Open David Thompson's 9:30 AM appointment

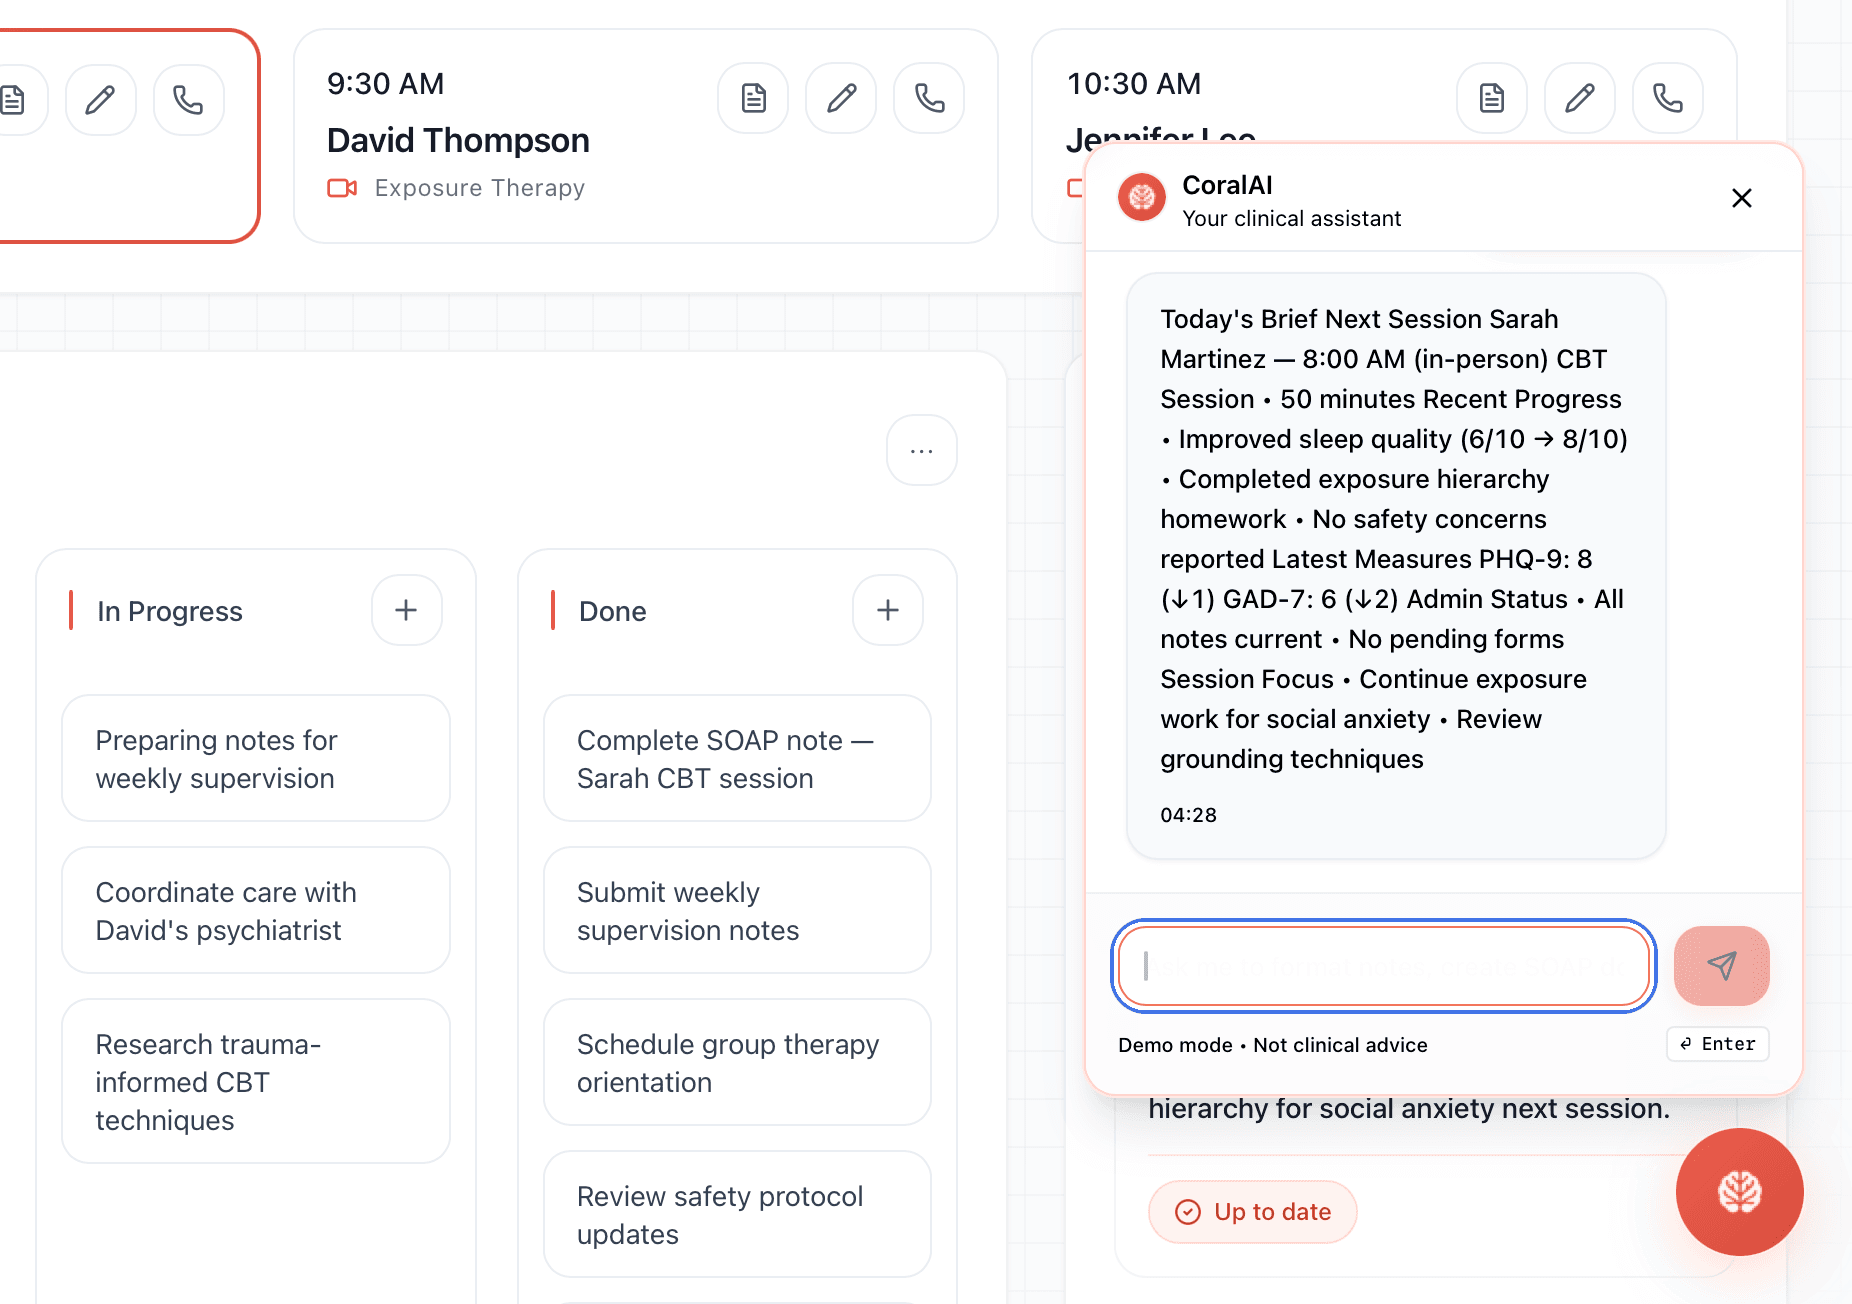(x=500, y=140)
